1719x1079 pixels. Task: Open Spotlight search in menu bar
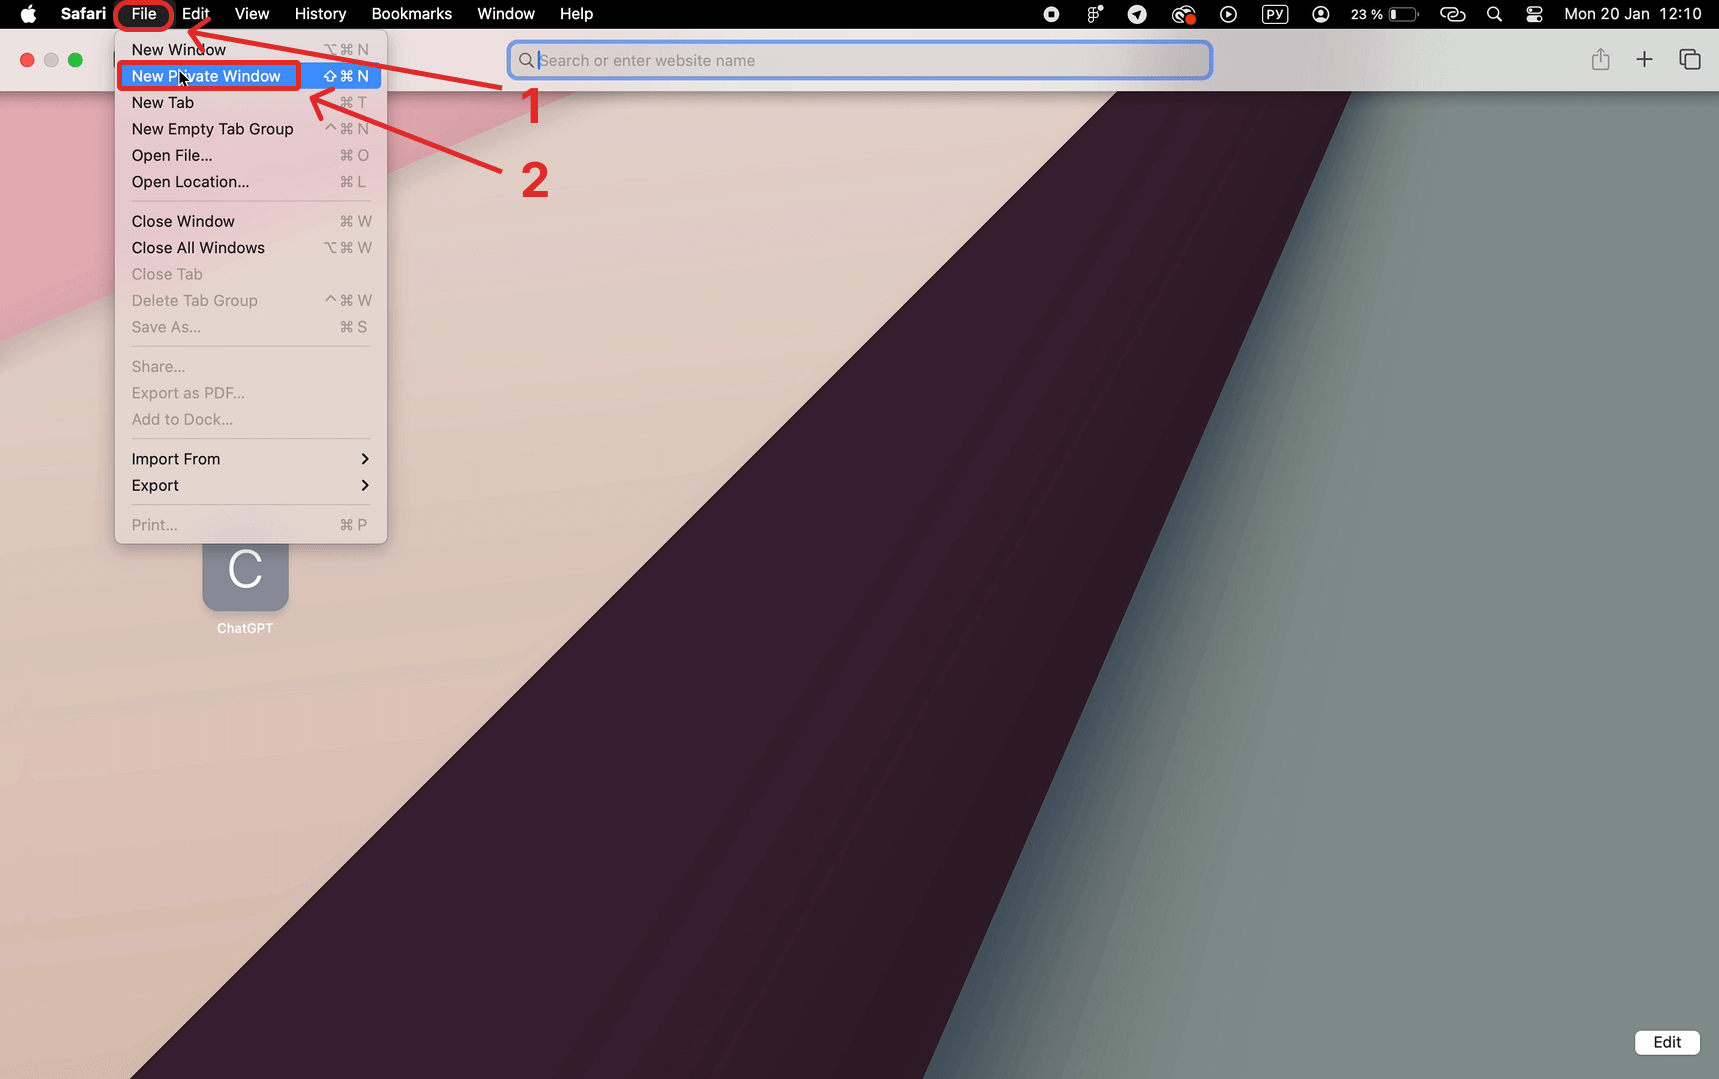(1494, 14)
